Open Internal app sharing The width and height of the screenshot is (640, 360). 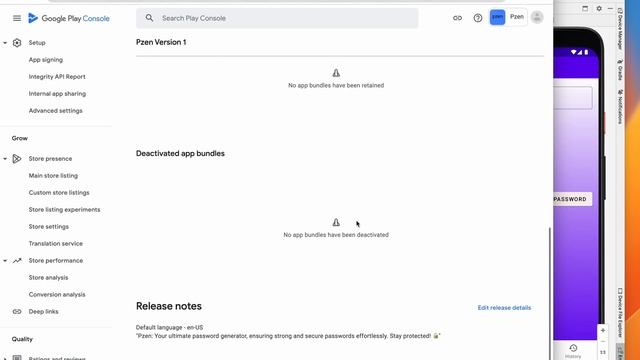tap(57, 93)
